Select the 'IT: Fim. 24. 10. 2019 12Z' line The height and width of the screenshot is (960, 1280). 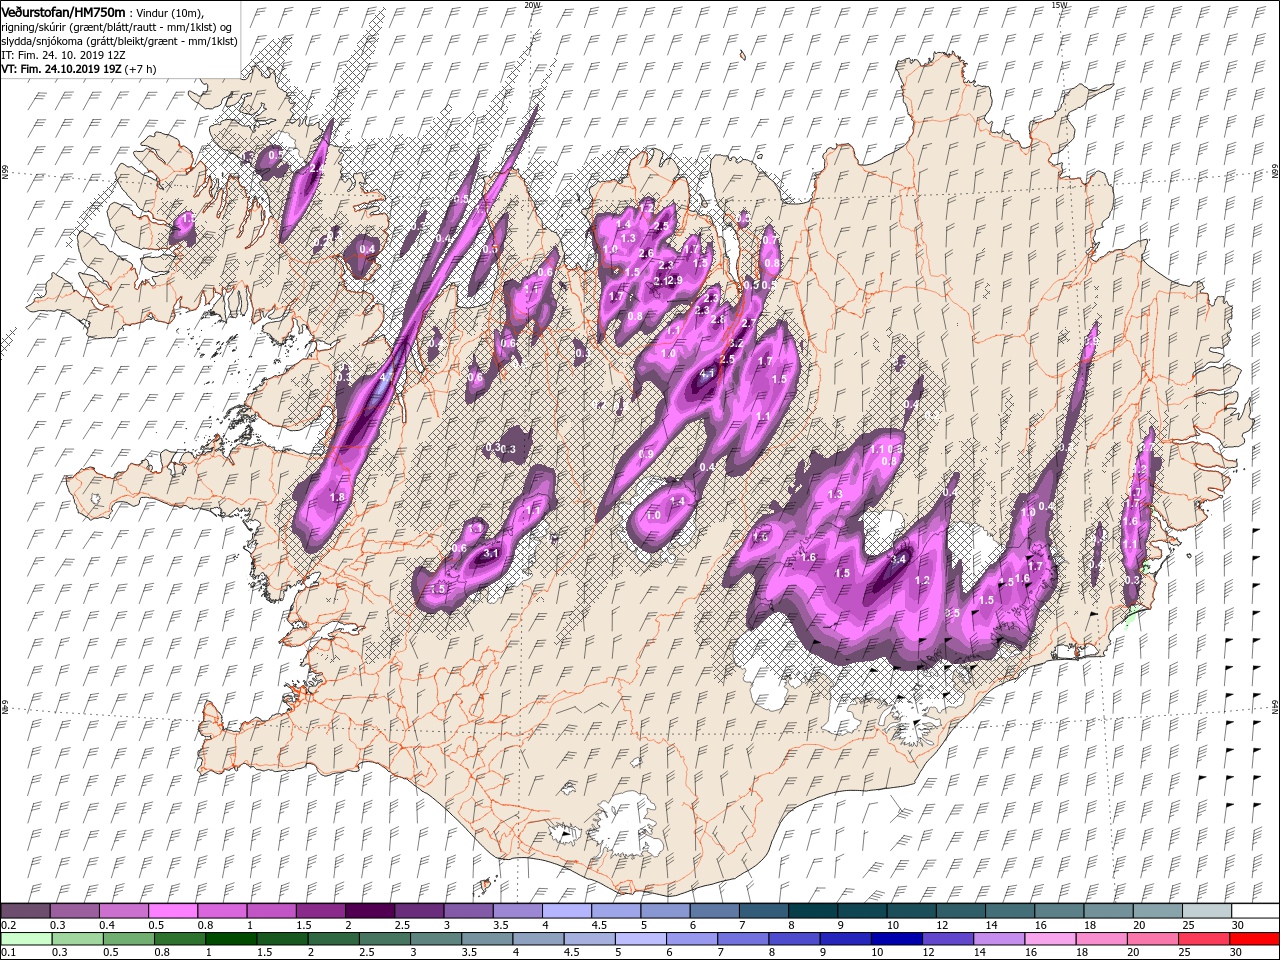tap(64, 55)
